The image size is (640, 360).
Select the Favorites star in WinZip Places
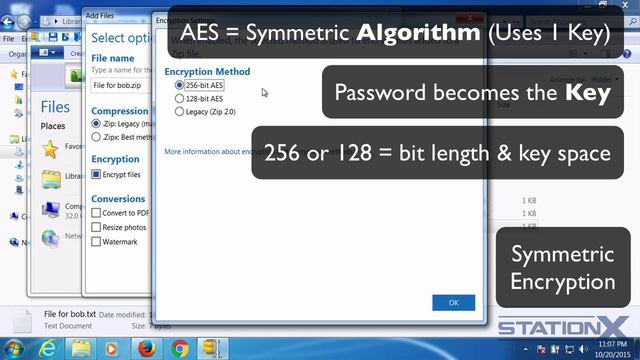pos(50,149)
